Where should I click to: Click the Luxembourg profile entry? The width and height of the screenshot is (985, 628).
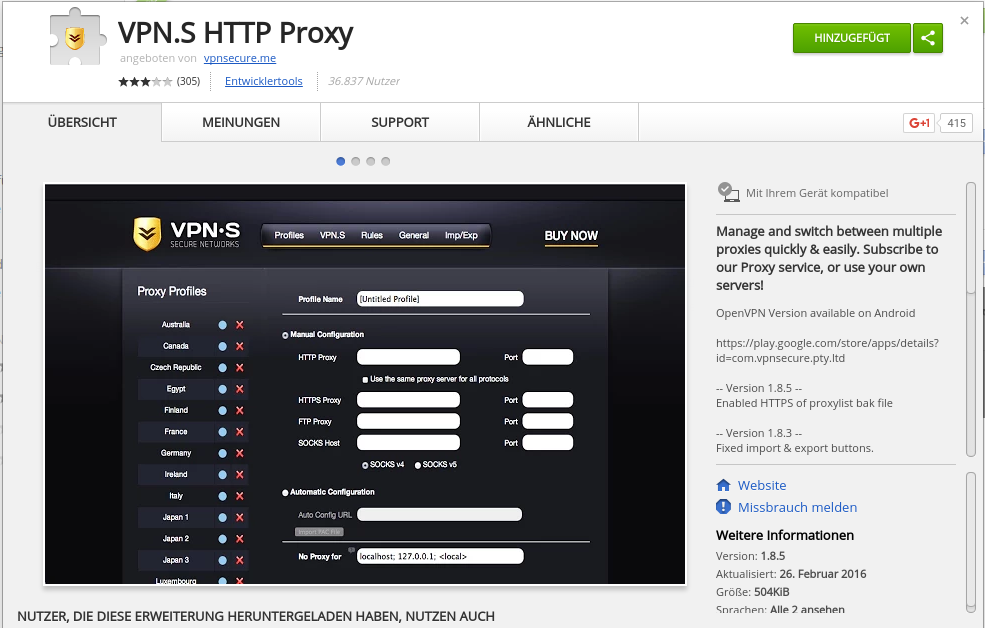coord(176,581)
